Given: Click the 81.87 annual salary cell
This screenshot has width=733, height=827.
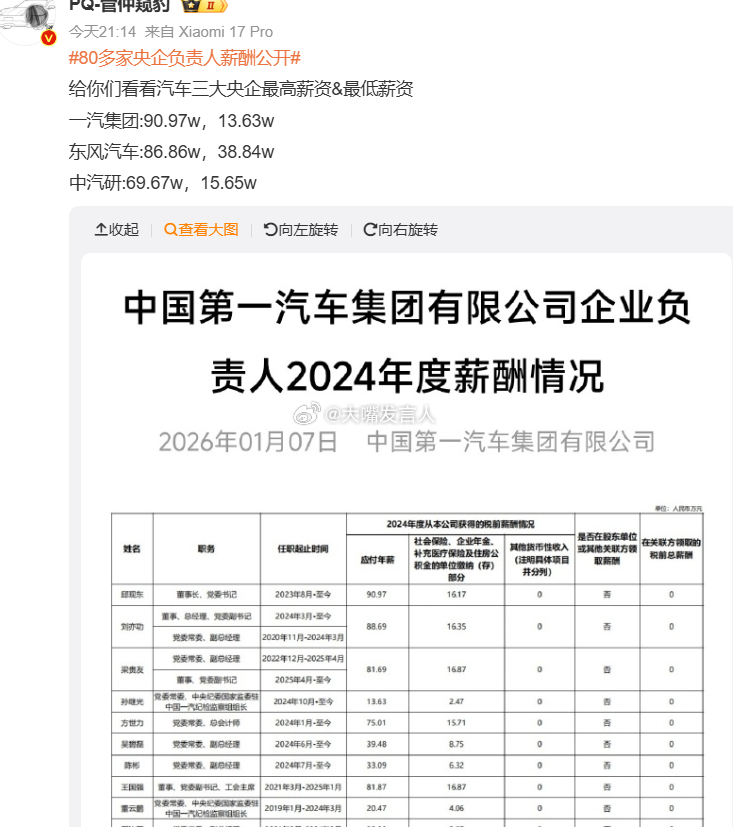Looking at the screenshot, I should tap(377, 787).
